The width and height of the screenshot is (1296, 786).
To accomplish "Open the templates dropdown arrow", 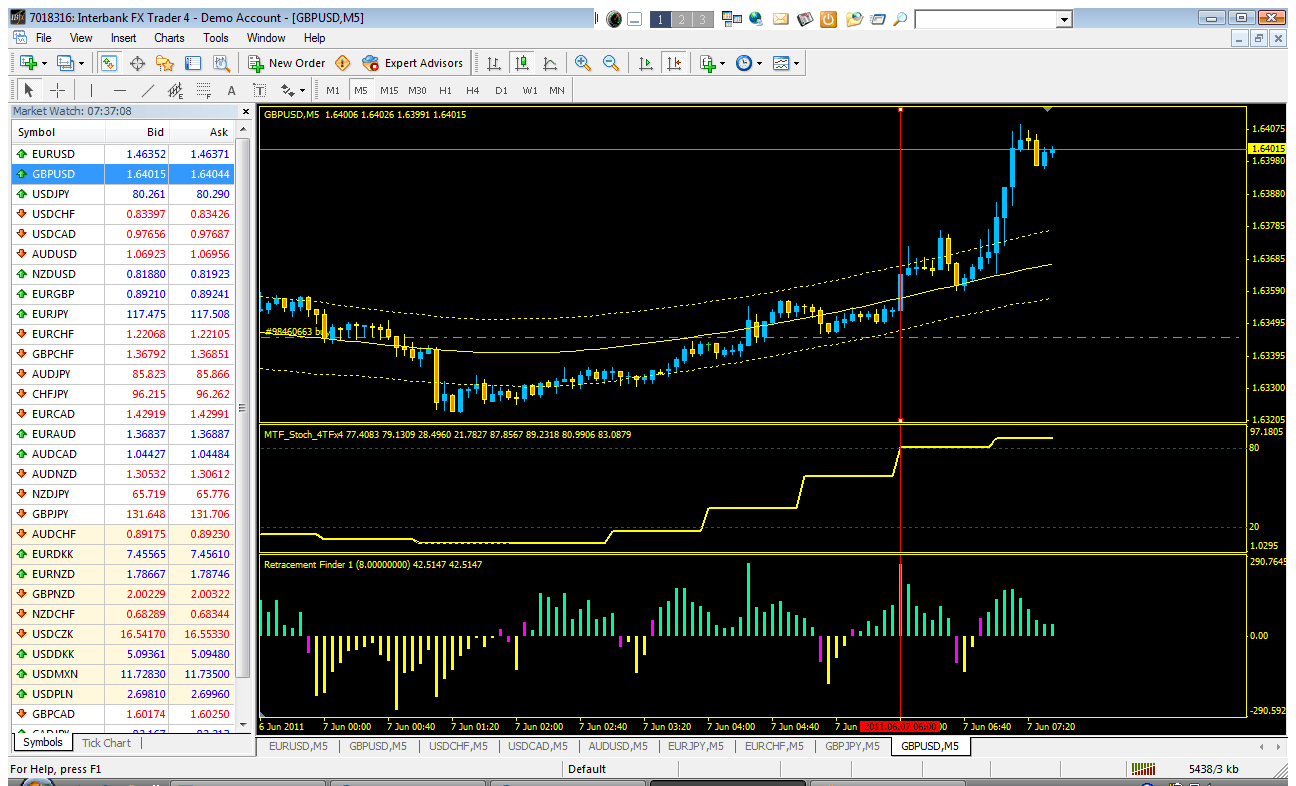I will click(x=796, y=63).
